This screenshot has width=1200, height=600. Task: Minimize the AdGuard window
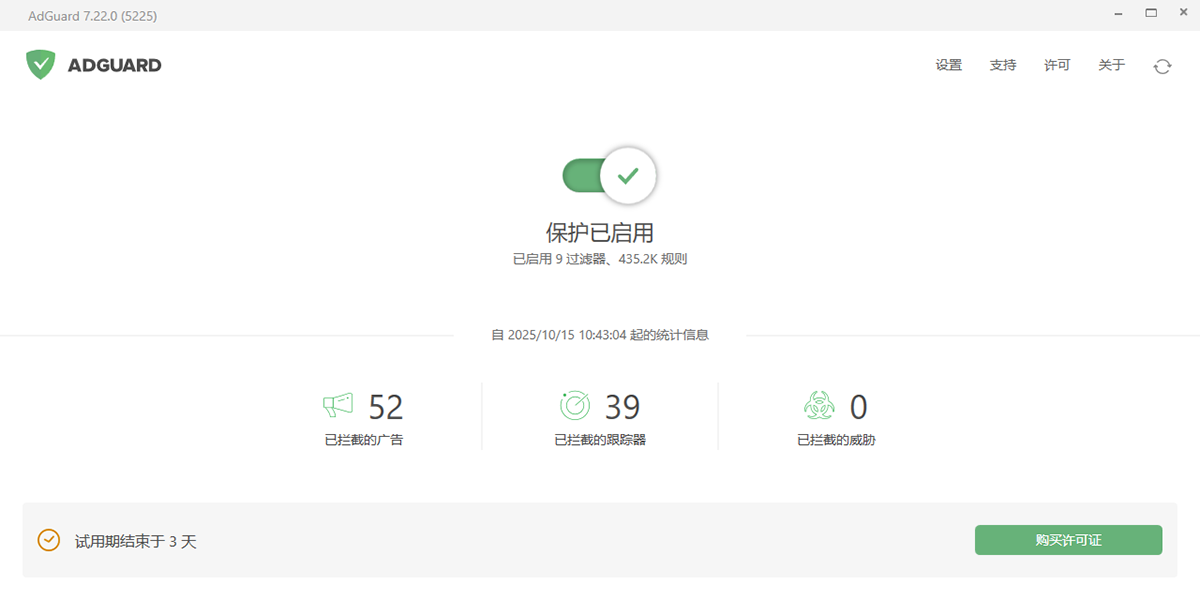pyautogui.click(x=1116, y=14)
